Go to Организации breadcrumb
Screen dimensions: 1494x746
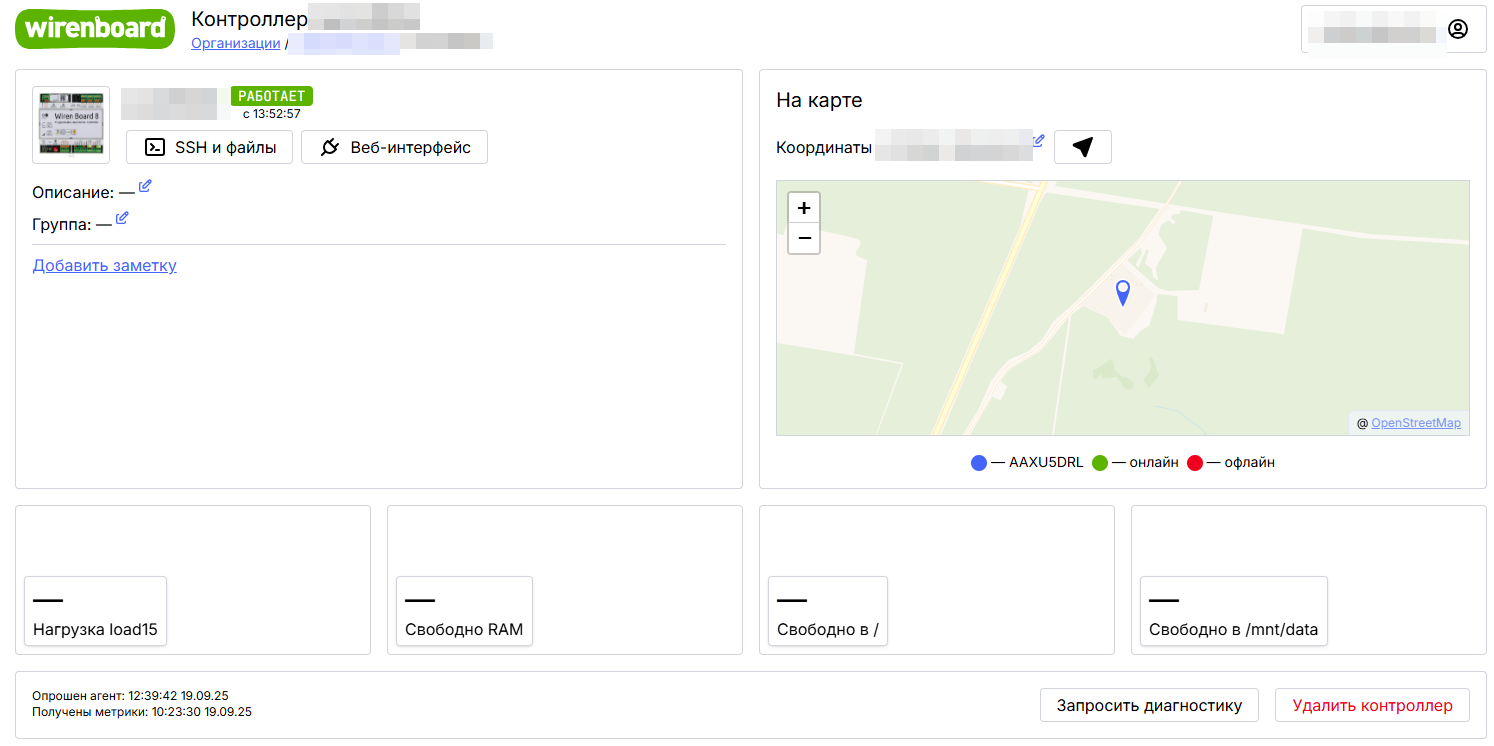point(235,43)
